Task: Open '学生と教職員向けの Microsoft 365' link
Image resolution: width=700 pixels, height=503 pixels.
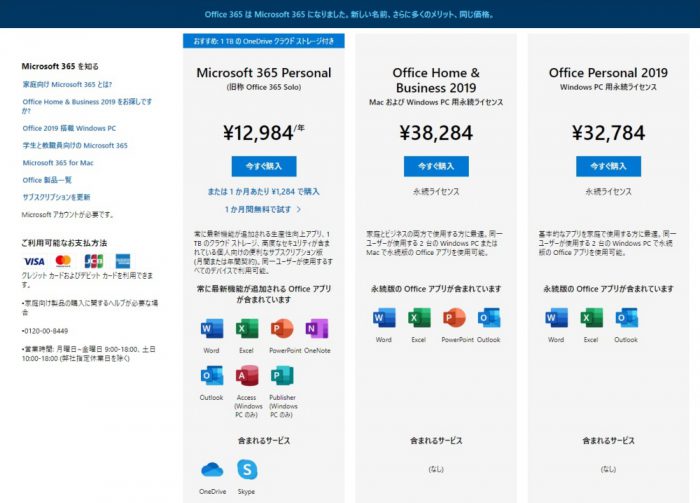Action: [x=75, y=145]
